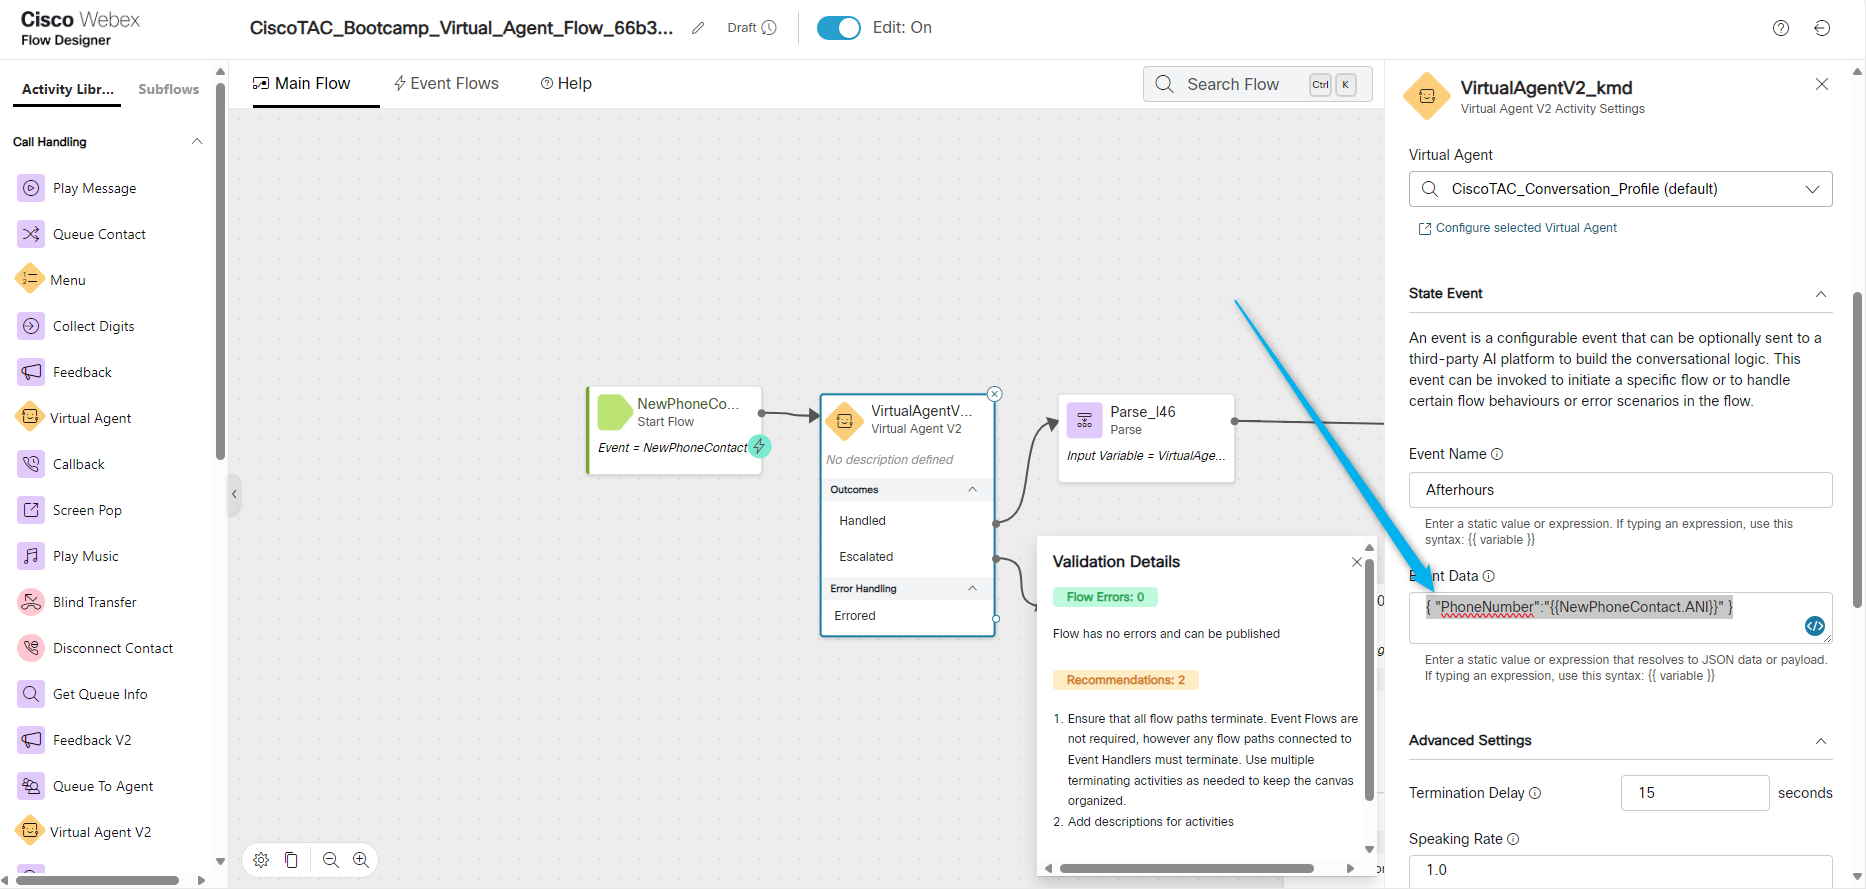The image size is (1866, 889).
Task: Select the Queue Contact activity icon
Action: 31,234
